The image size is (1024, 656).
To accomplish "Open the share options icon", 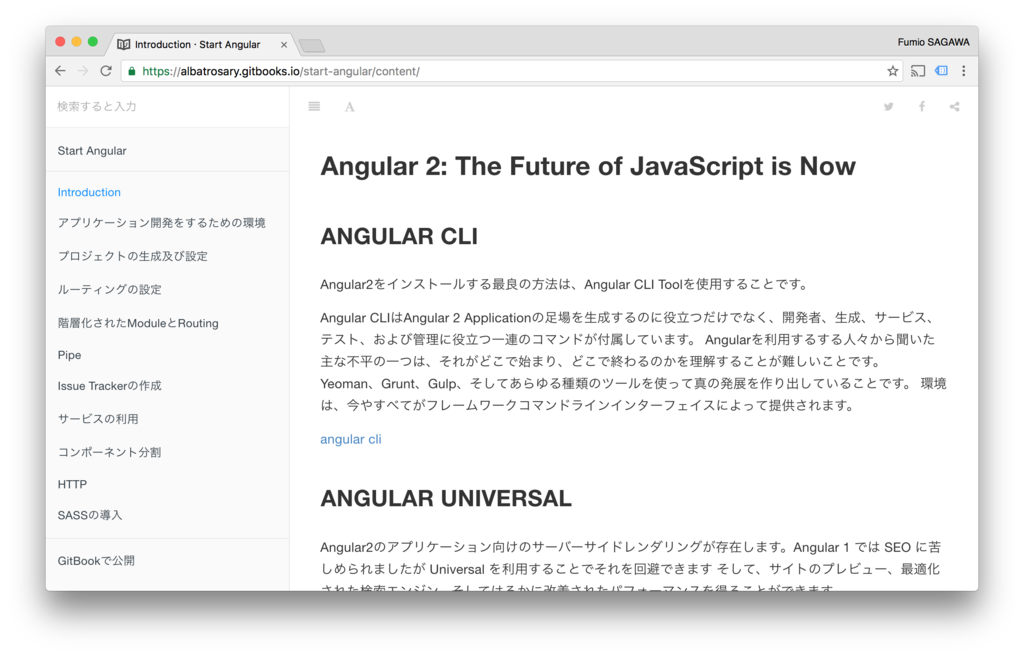I will 954,107.
